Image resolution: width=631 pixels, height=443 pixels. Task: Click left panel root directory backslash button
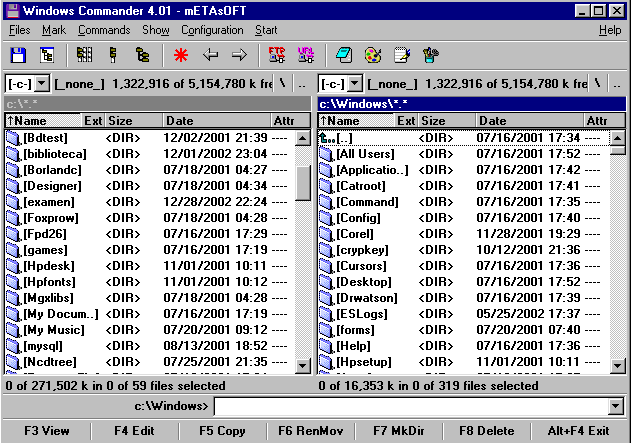[x=283, y=84]
